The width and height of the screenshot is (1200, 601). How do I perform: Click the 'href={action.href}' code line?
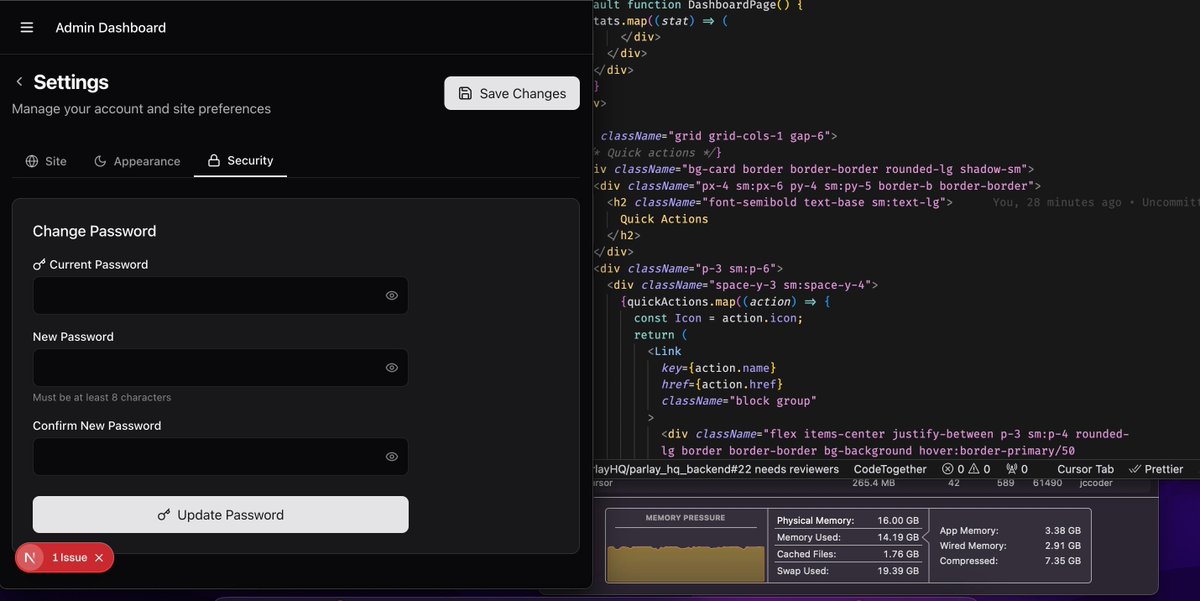point(721,384)
